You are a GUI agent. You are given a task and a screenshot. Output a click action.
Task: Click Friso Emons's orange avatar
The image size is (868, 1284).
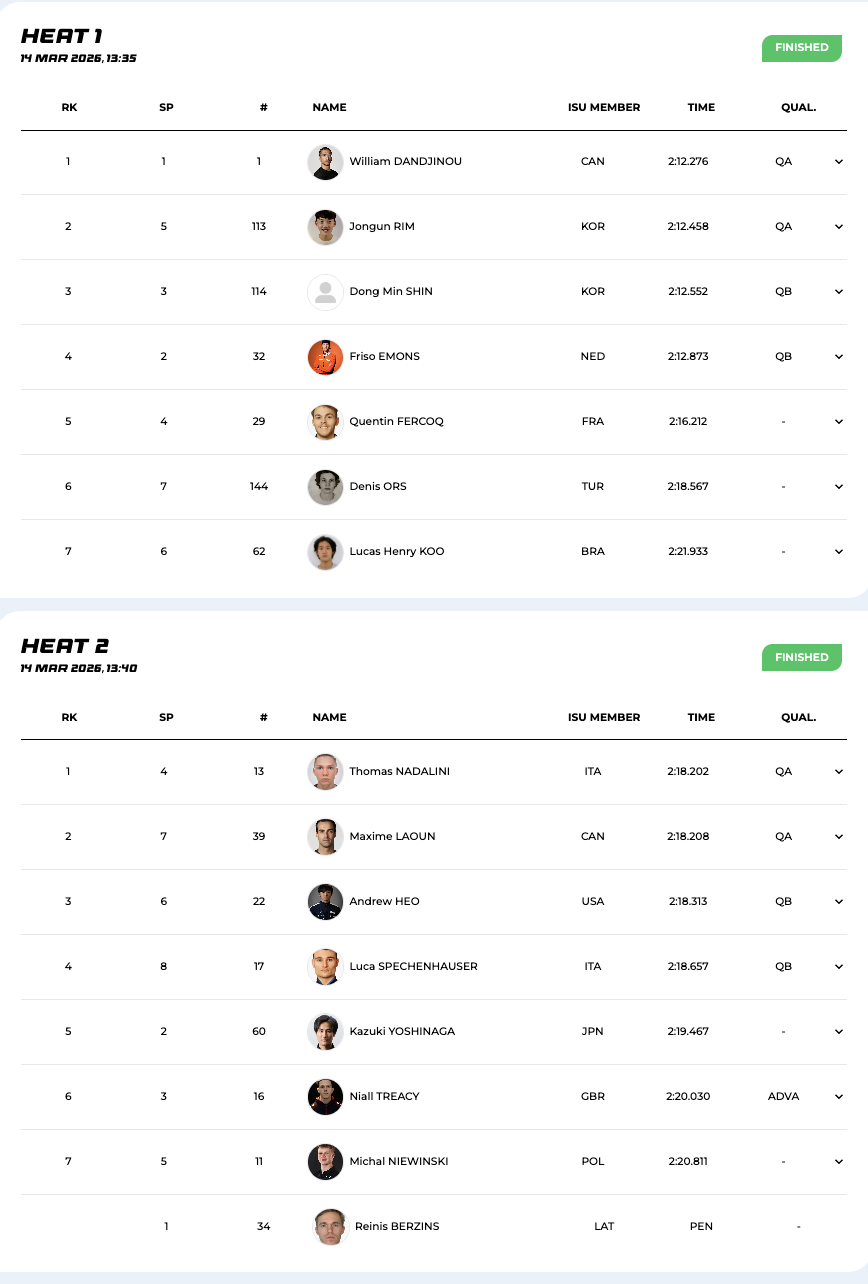[x=325, y=357]
